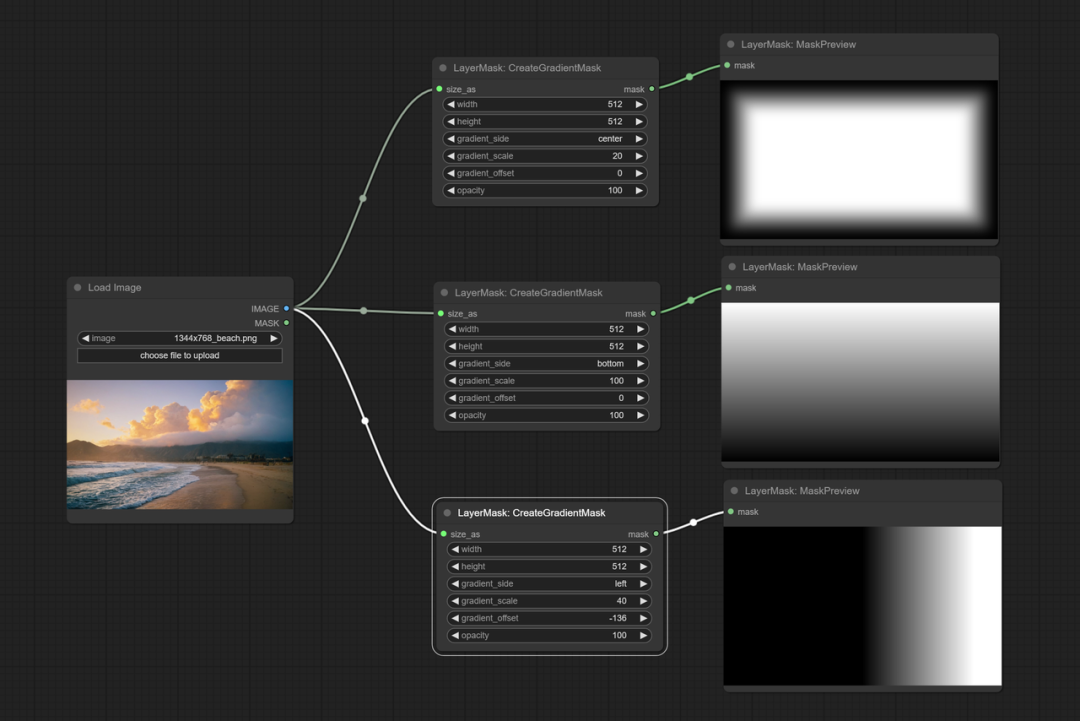Switch gradient_side from bottom to previous option
This screenshot has height=721, width=1080.
tap(452, 364)
